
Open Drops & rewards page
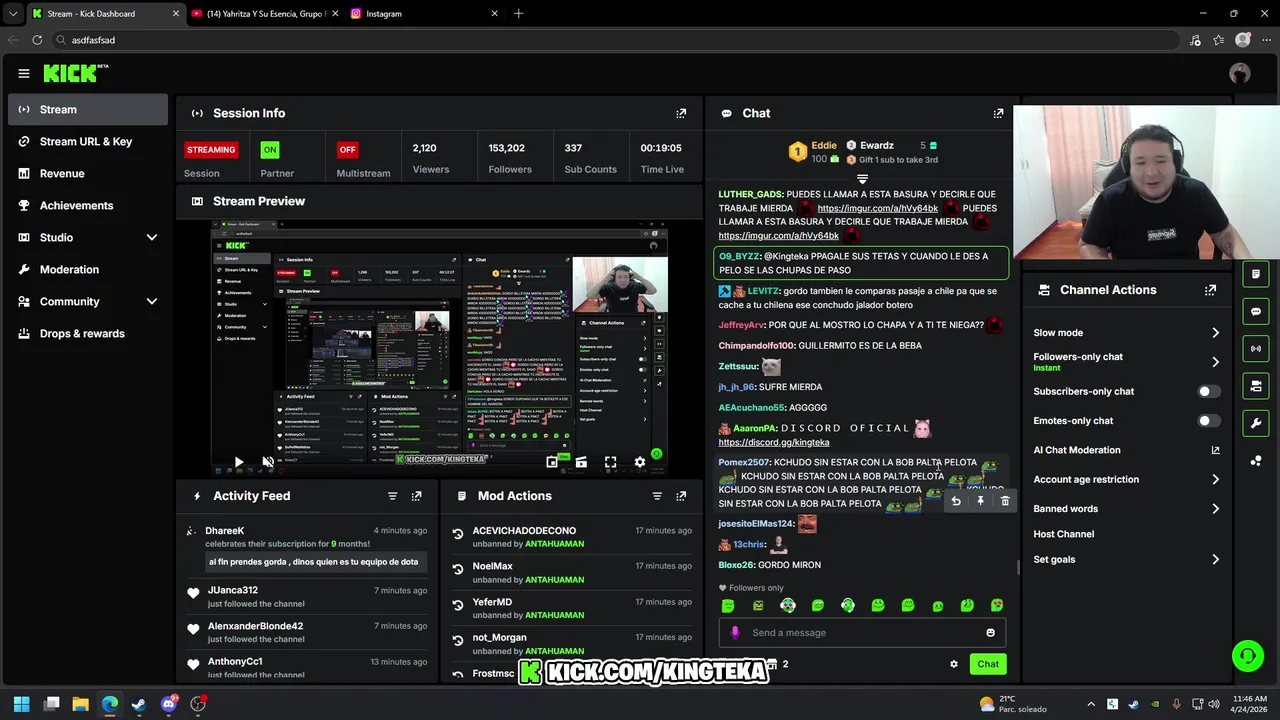[88, 333]
